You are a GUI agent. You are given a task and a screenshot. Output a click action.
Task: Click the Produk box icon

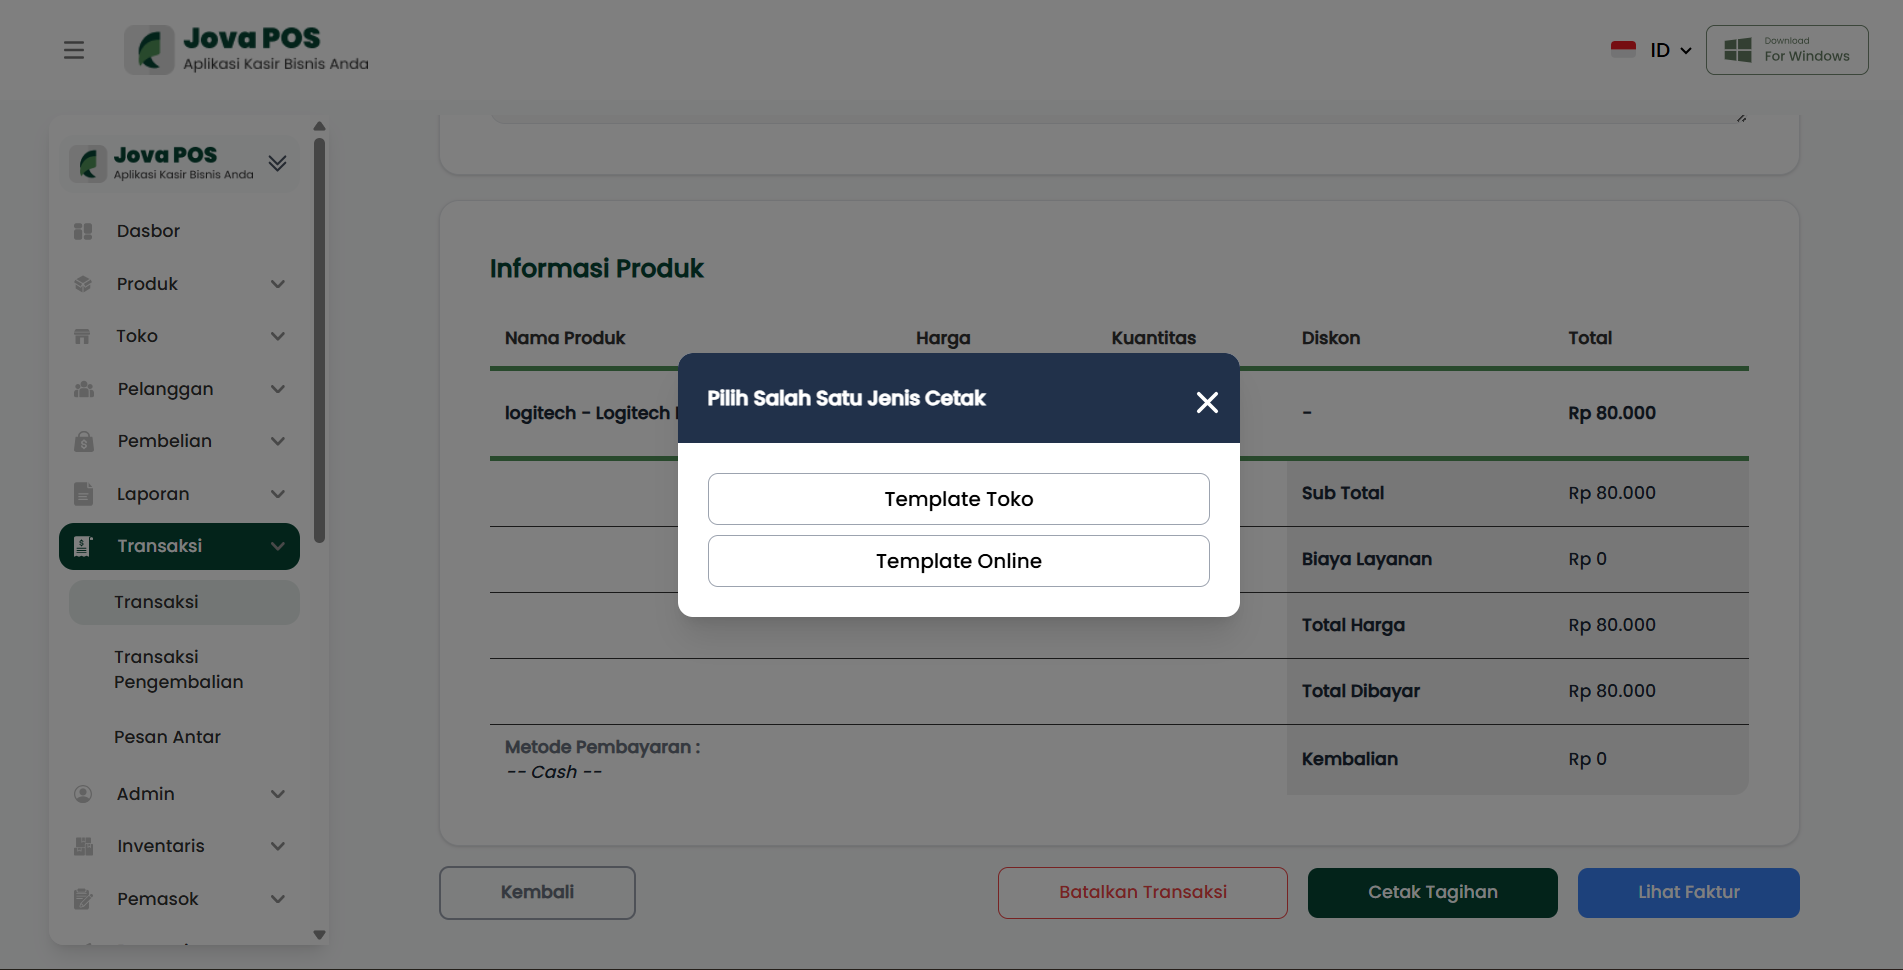point(83,284)
